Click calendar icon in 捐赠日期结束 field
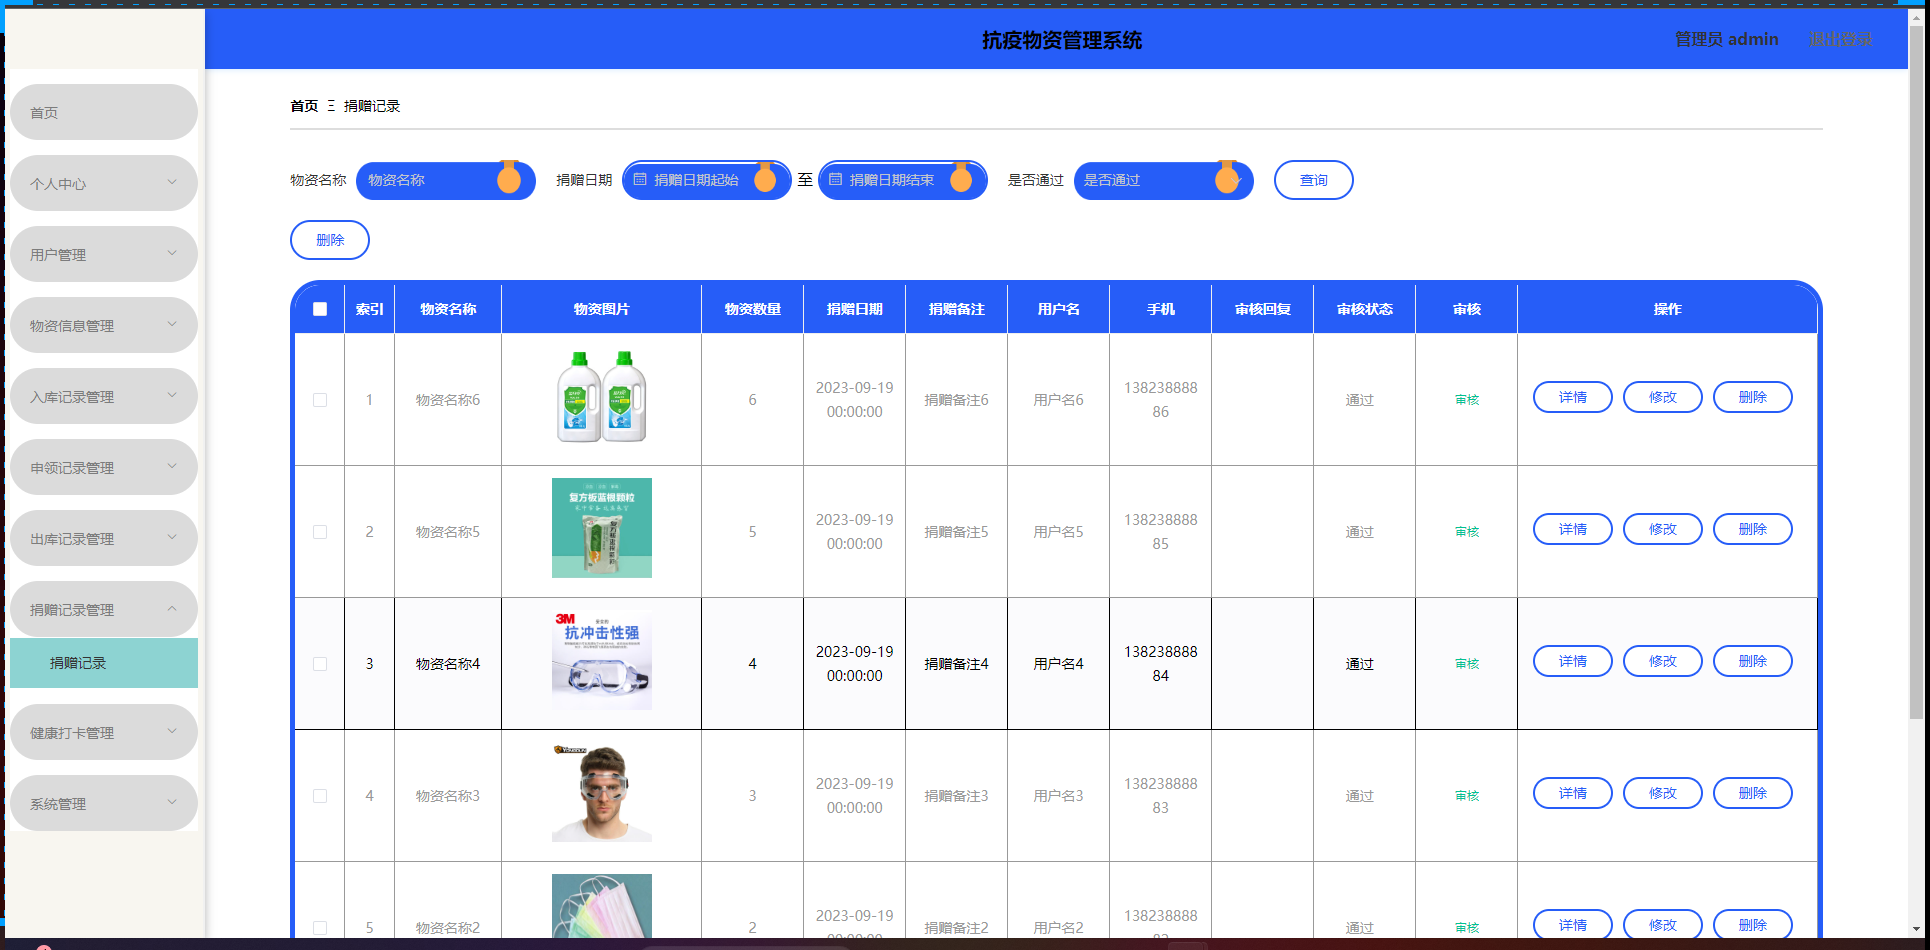1930x950 pixels. [x=836, y=180]
